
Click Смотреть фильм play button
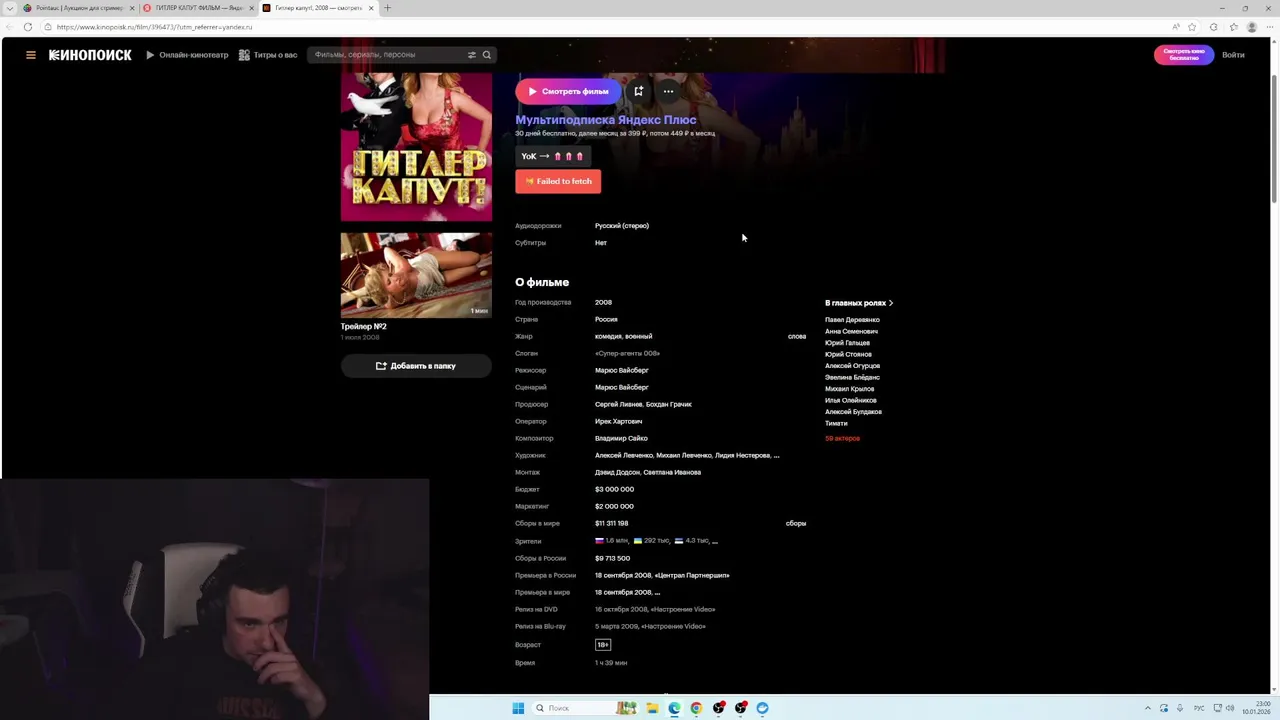(568, 91)
